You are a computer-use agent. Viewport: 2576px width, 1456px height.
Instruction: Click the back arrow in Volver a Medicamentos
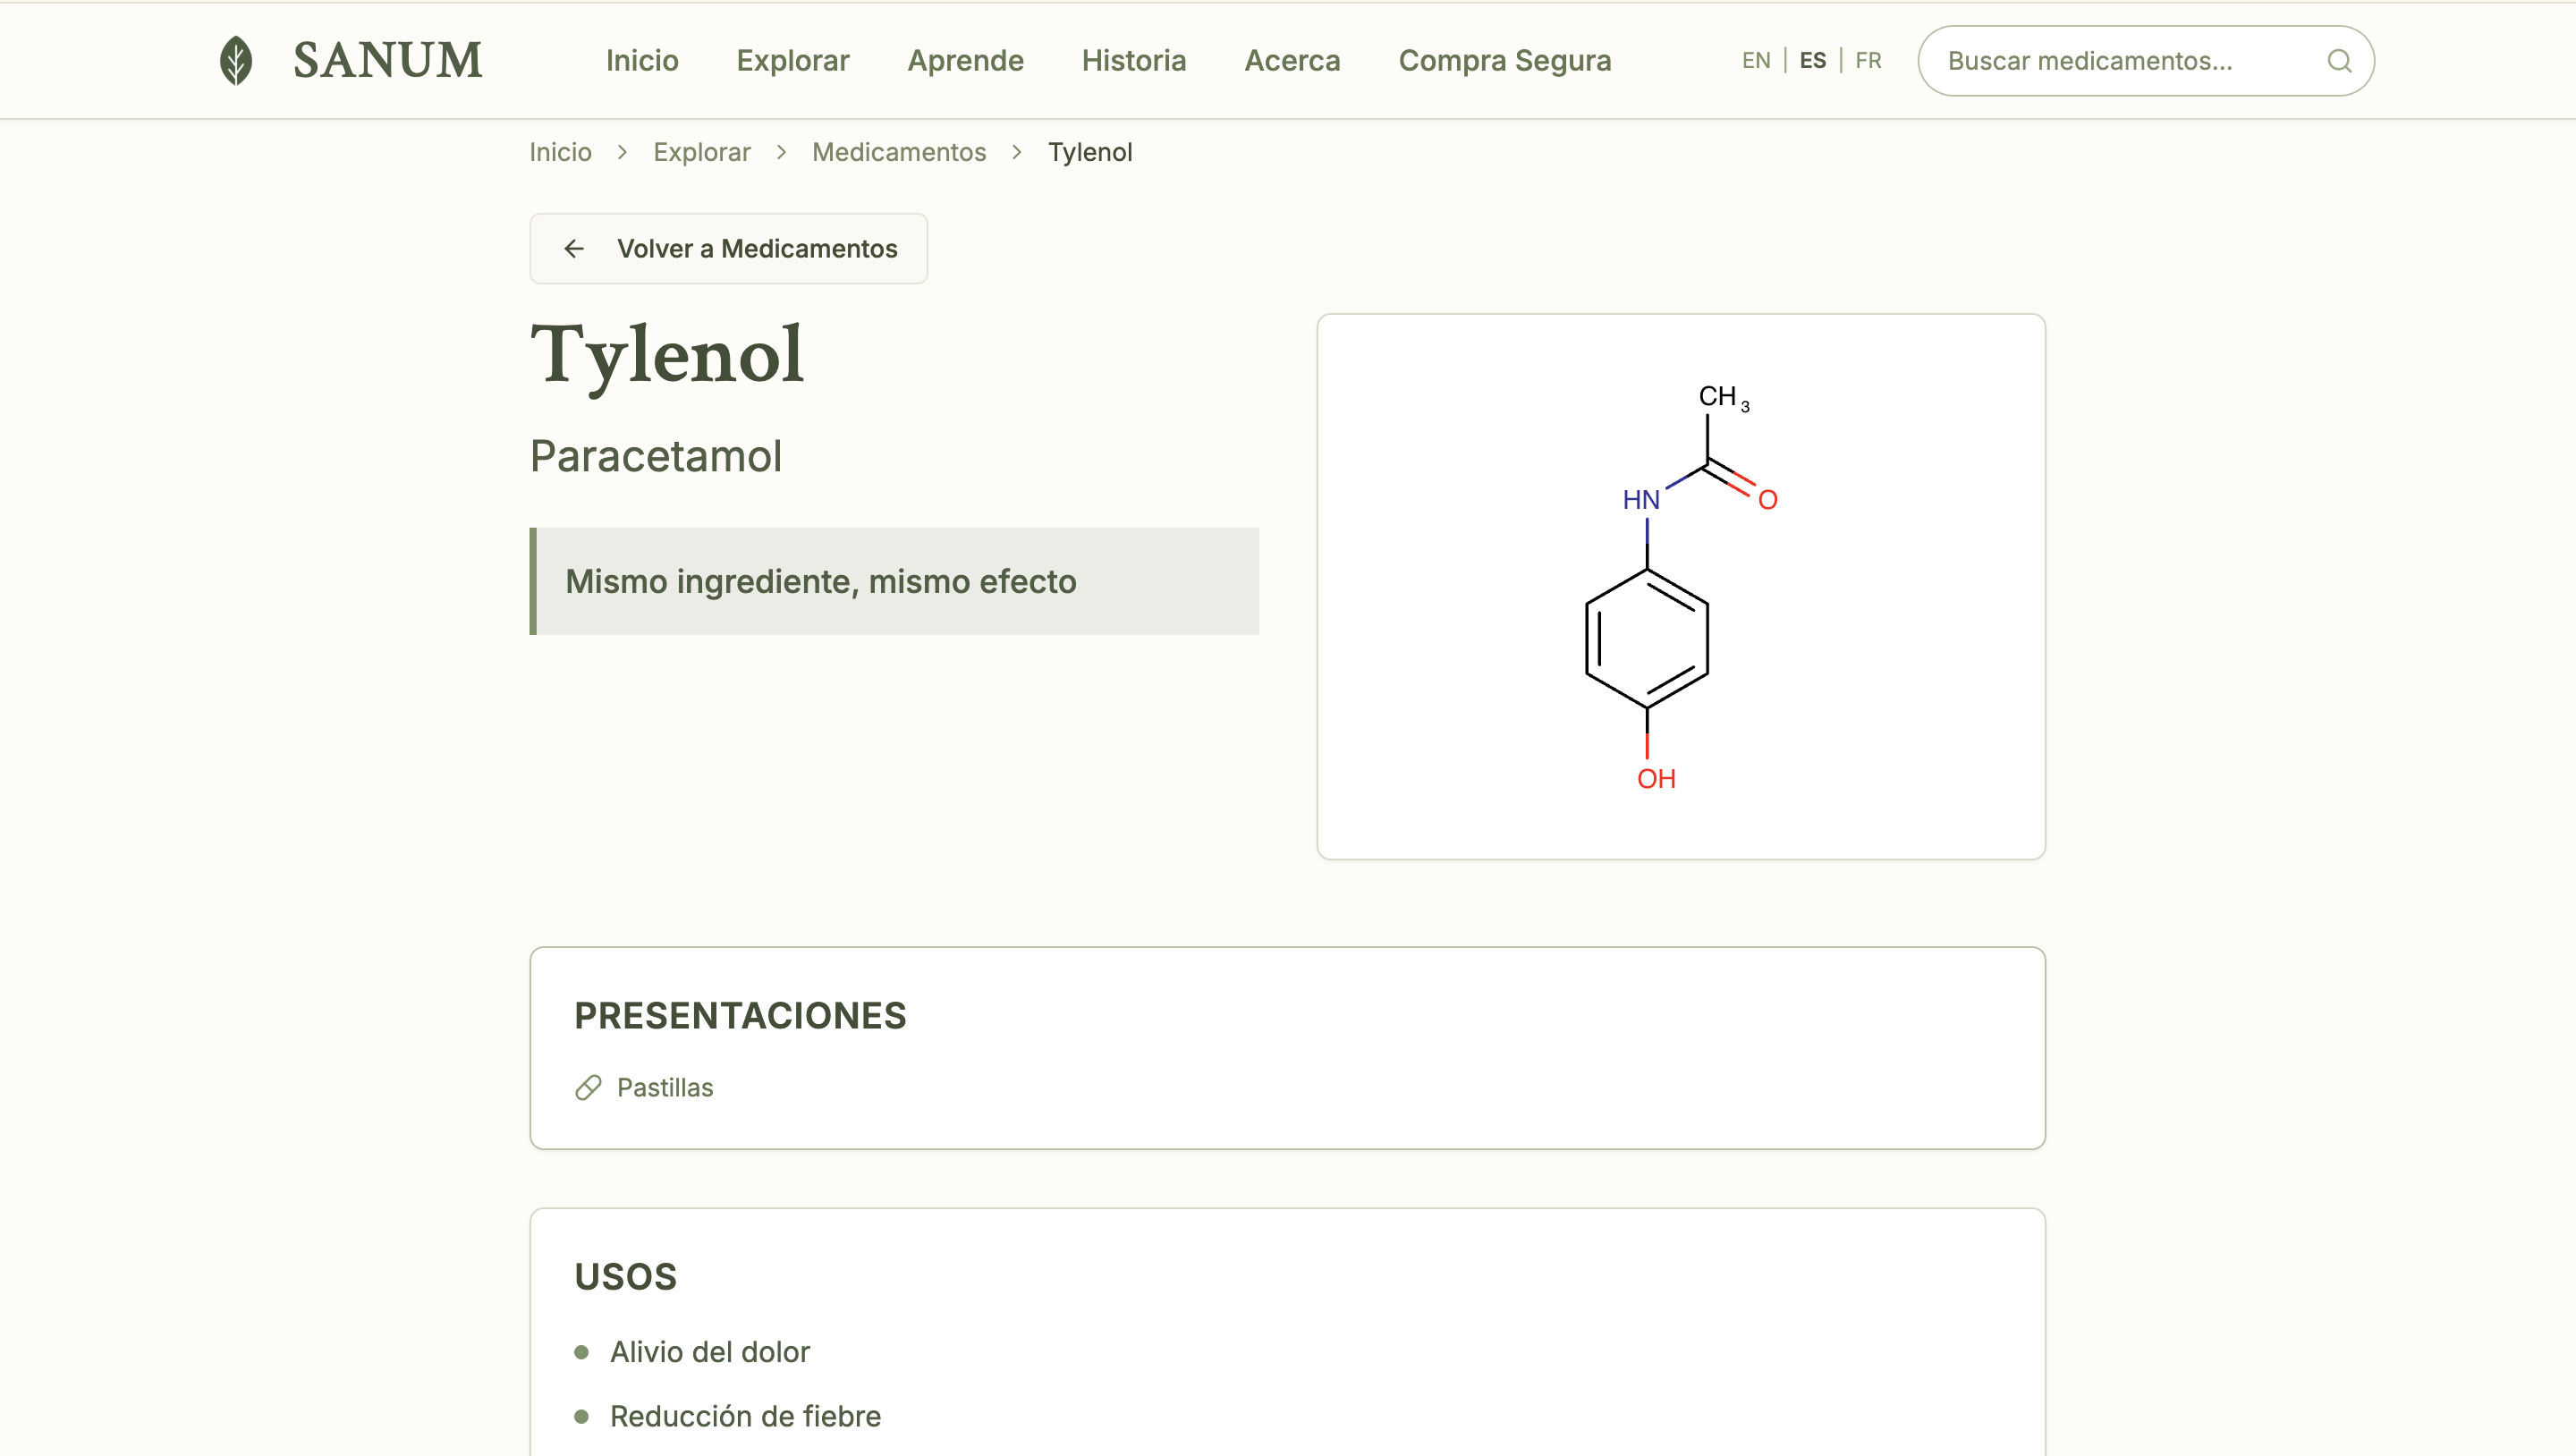click(x=574, y=248)
